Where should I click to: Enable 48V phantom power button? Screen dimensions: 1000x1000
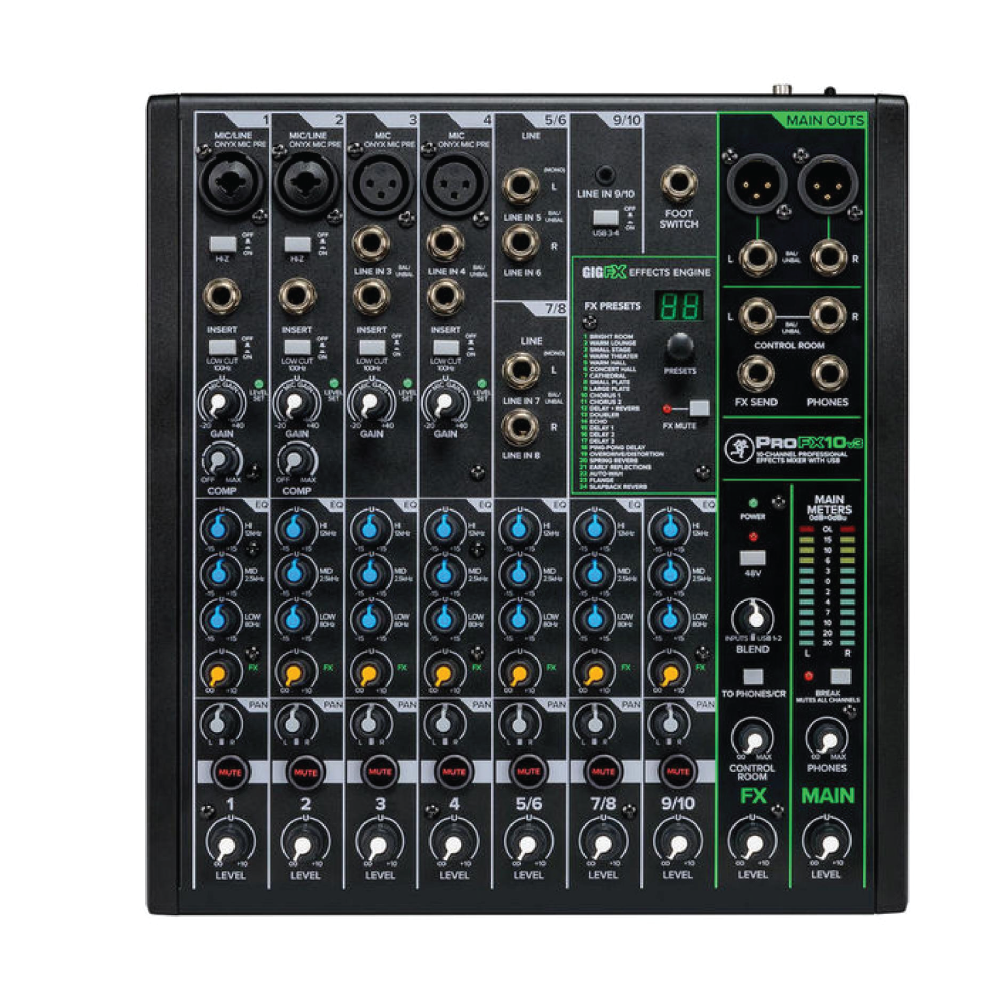tap(753, 559)
